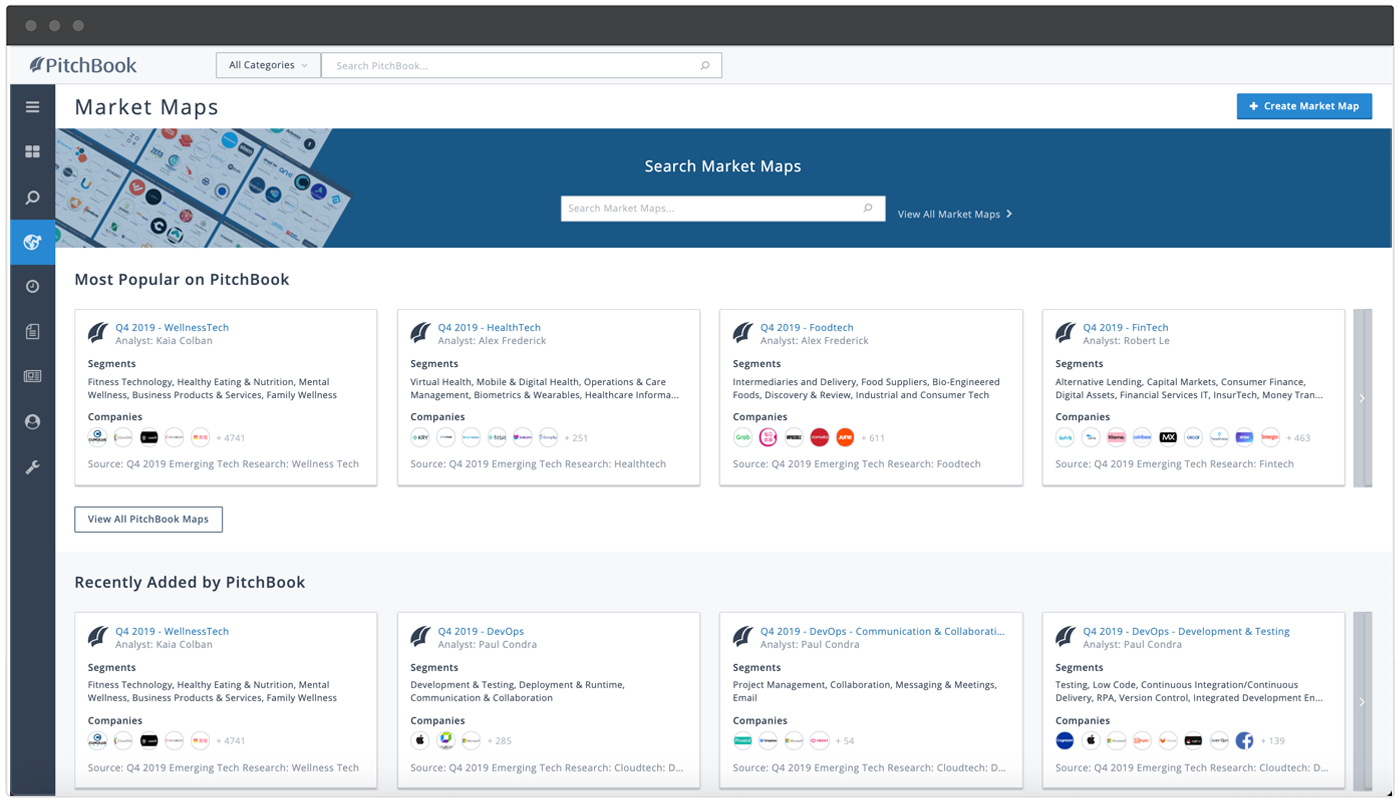Image resolution: width=1400 pixels, height=803 pixels.
Task: Click Source: Q4 2019 Emerging Tech Research: Foodtech
Action: coord(857,464)
